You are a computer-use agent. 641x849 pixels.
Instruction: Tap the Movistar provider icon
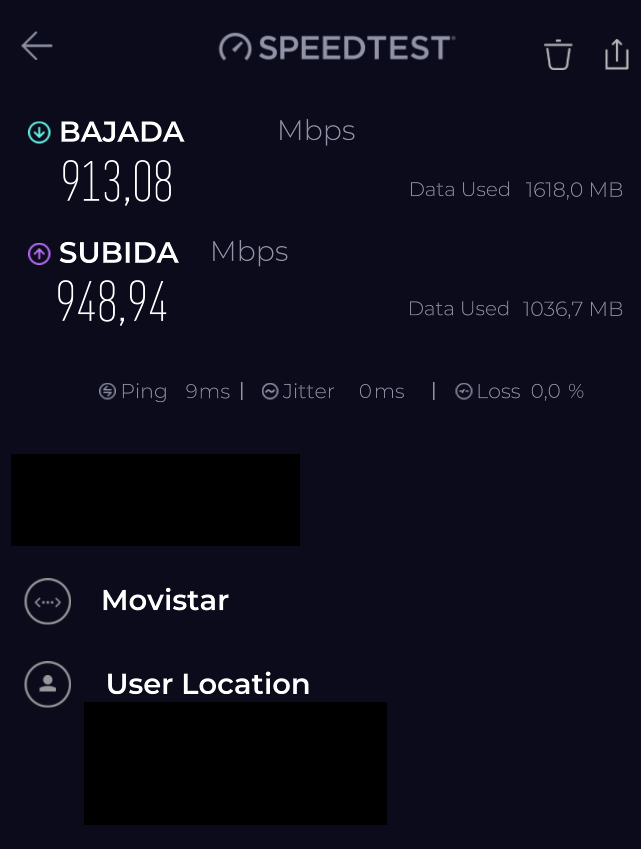pos(48,602)
